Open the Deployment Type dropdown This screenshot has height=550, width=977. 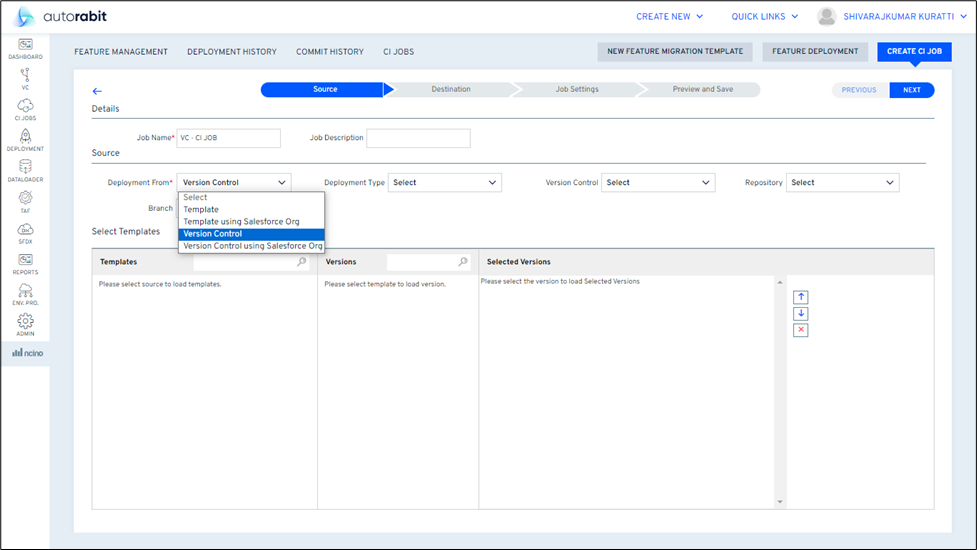444,183
